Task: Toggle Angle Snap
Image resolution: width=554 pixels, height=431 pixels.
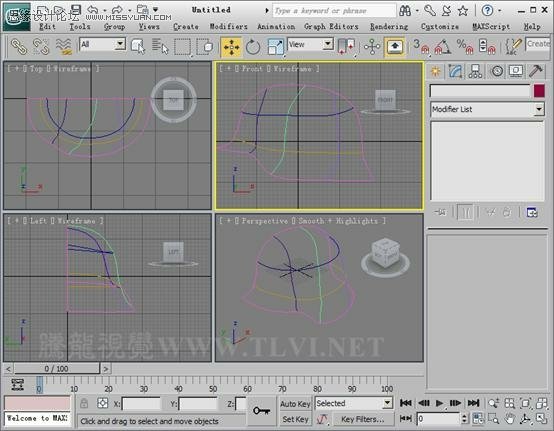Action: pyautogui.click(x=442, y=47)
